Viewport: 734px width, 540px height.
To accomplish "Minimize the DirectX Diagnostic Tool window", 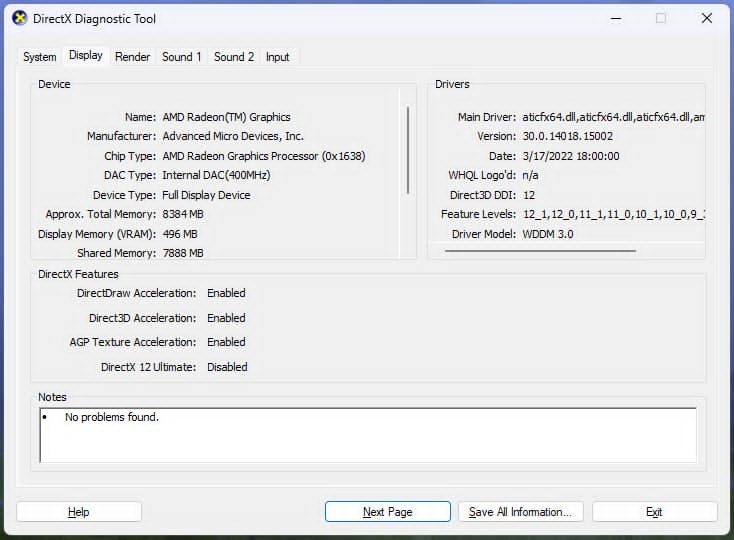I will (x=616, y=19).
